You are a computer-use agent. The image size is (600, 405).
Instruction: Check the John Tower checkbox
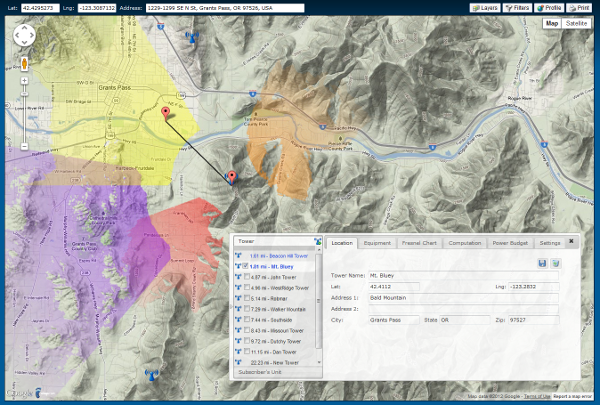[x=247, y=276]
